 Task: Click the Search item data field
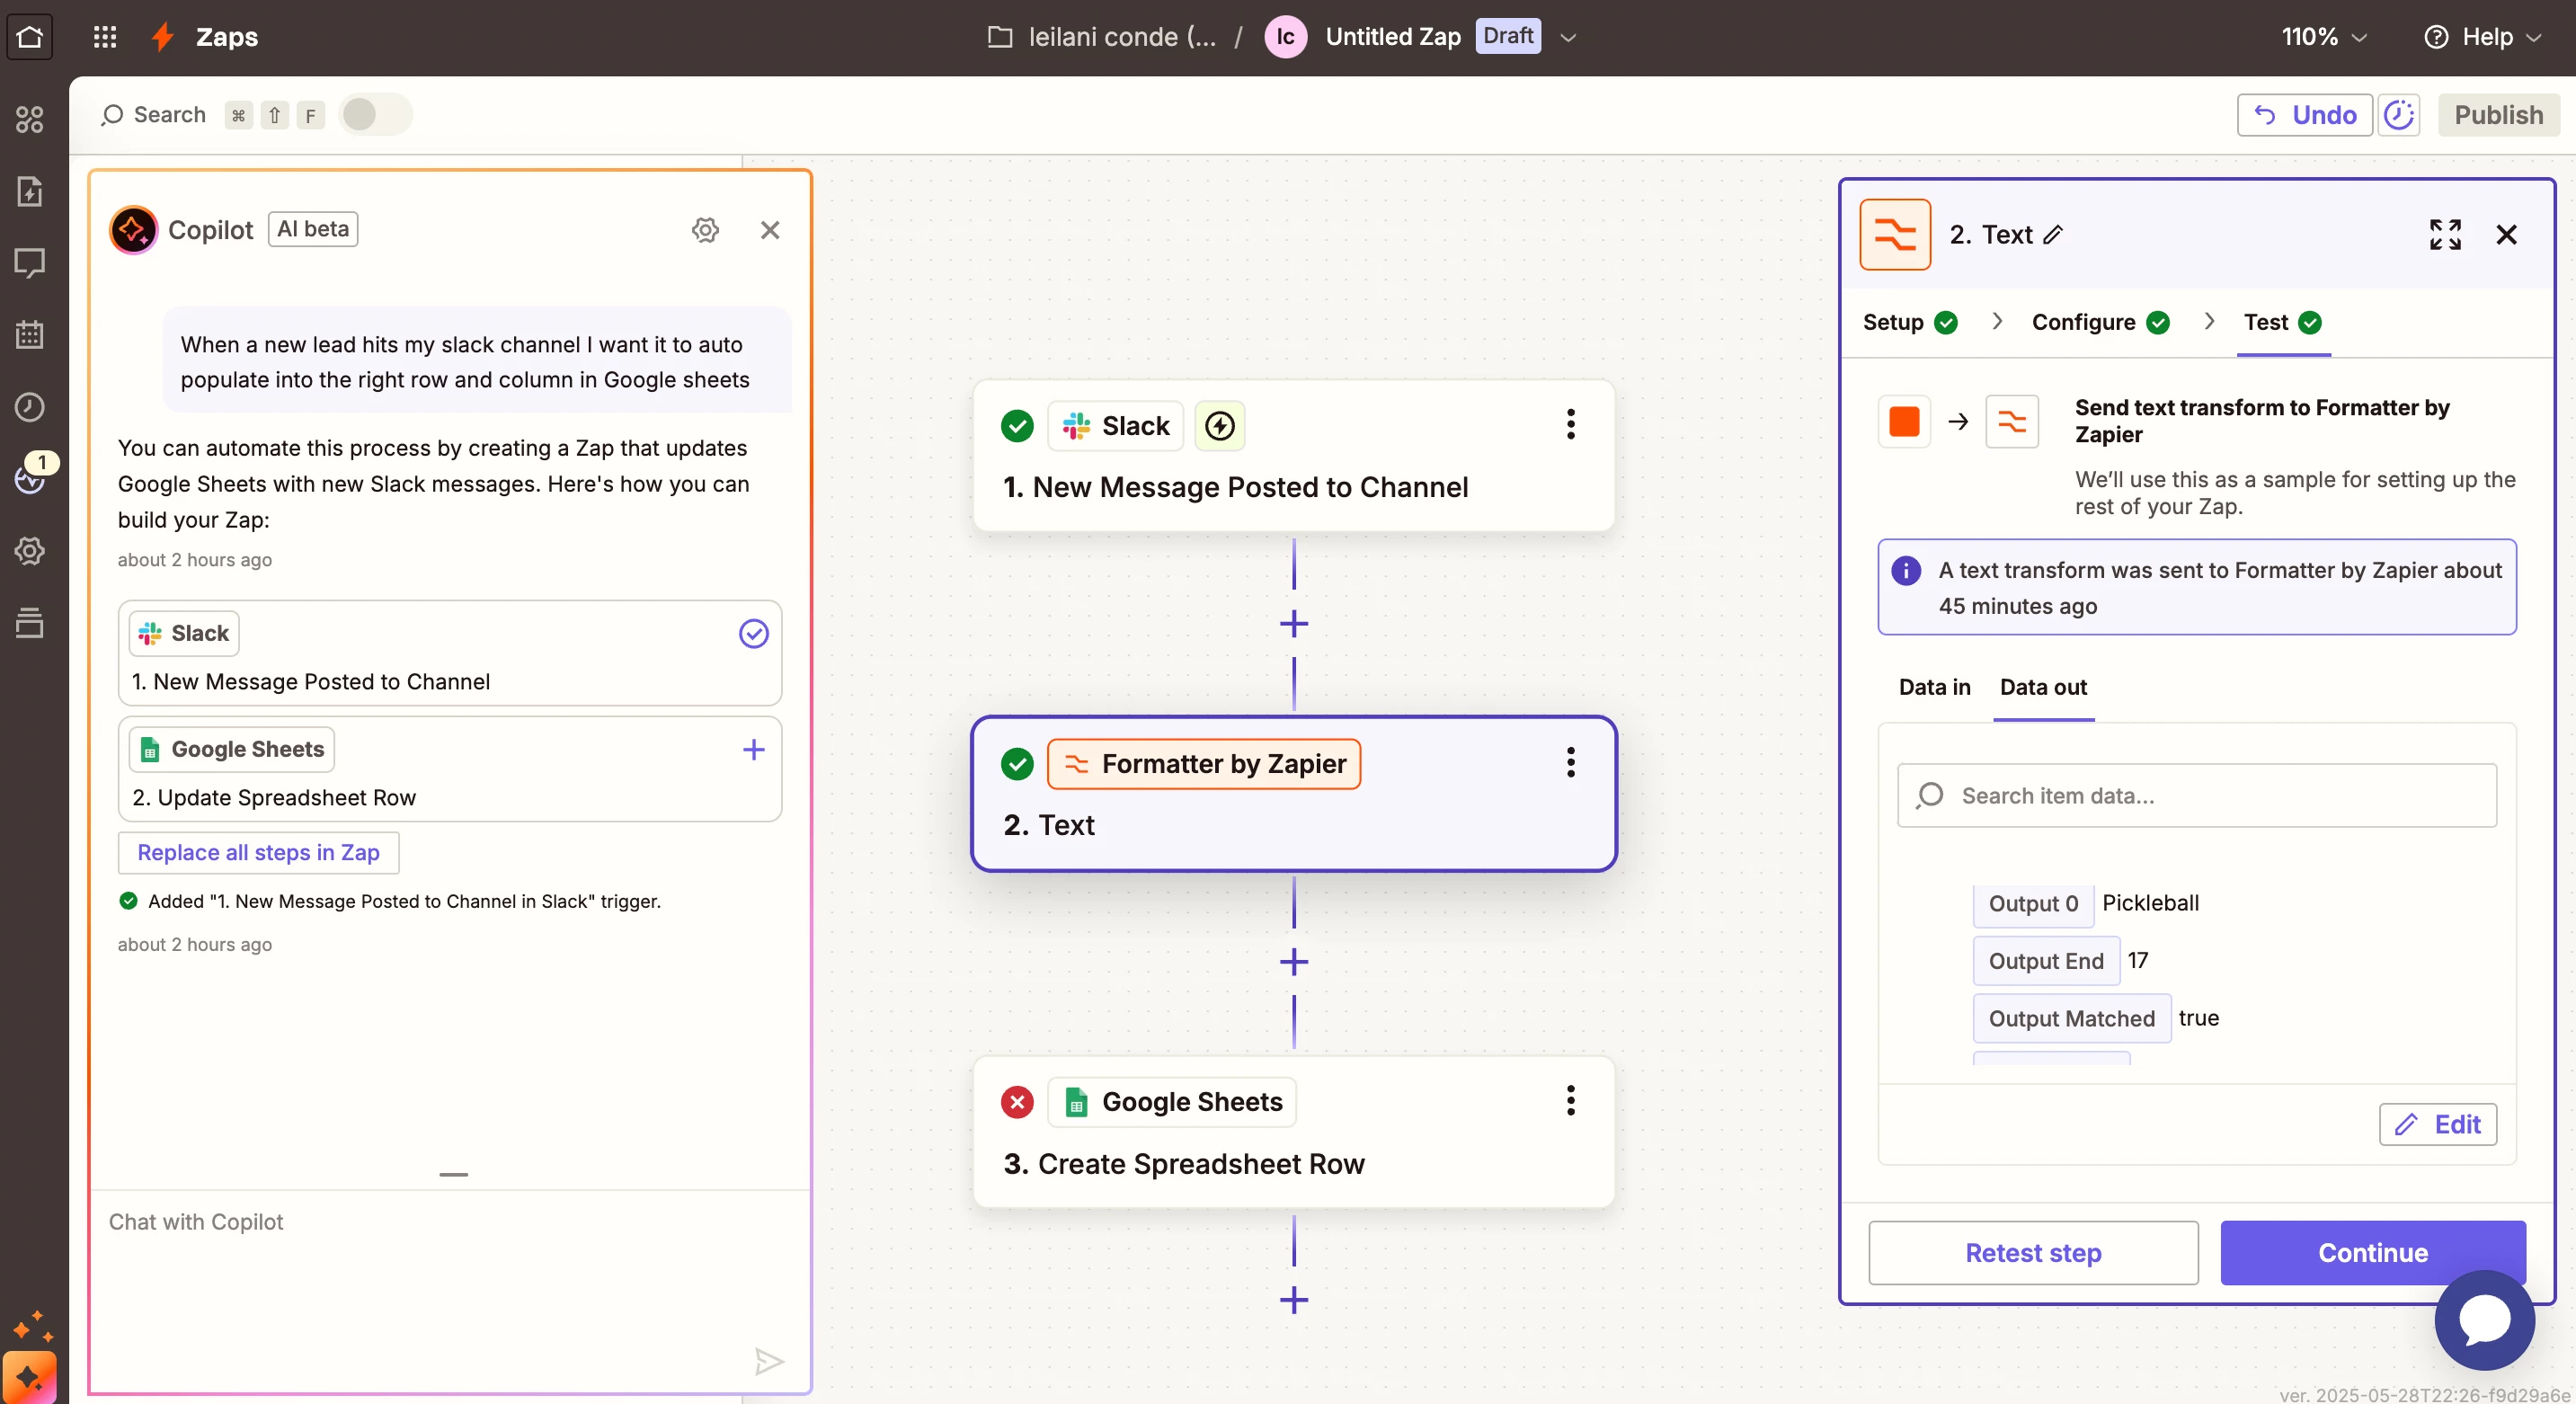[2196, 795]
